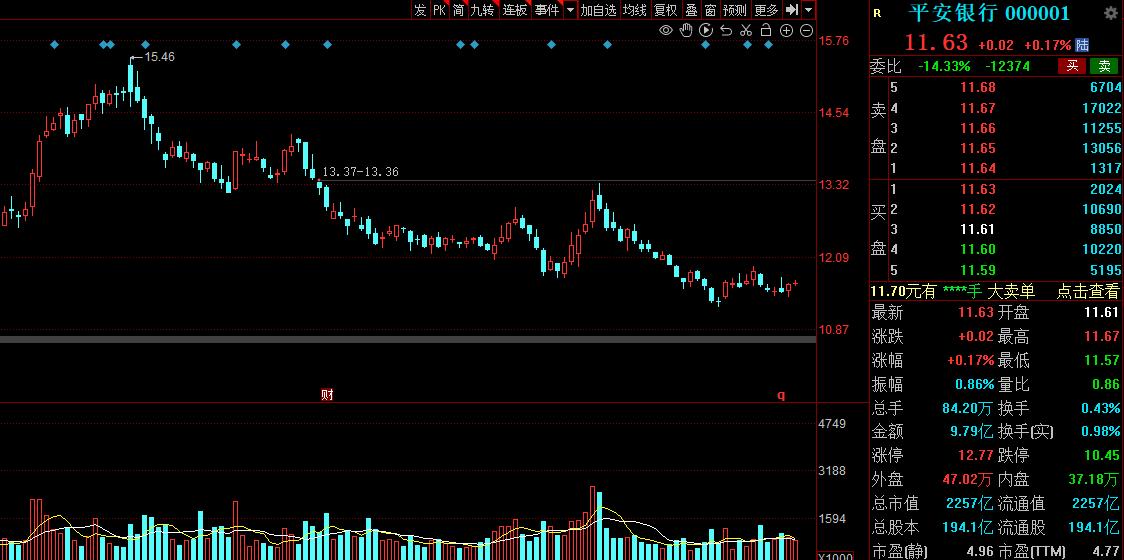Open settings gear in quote panel
Viewport: 1124px width, 560px height.
click(1110, 12)
